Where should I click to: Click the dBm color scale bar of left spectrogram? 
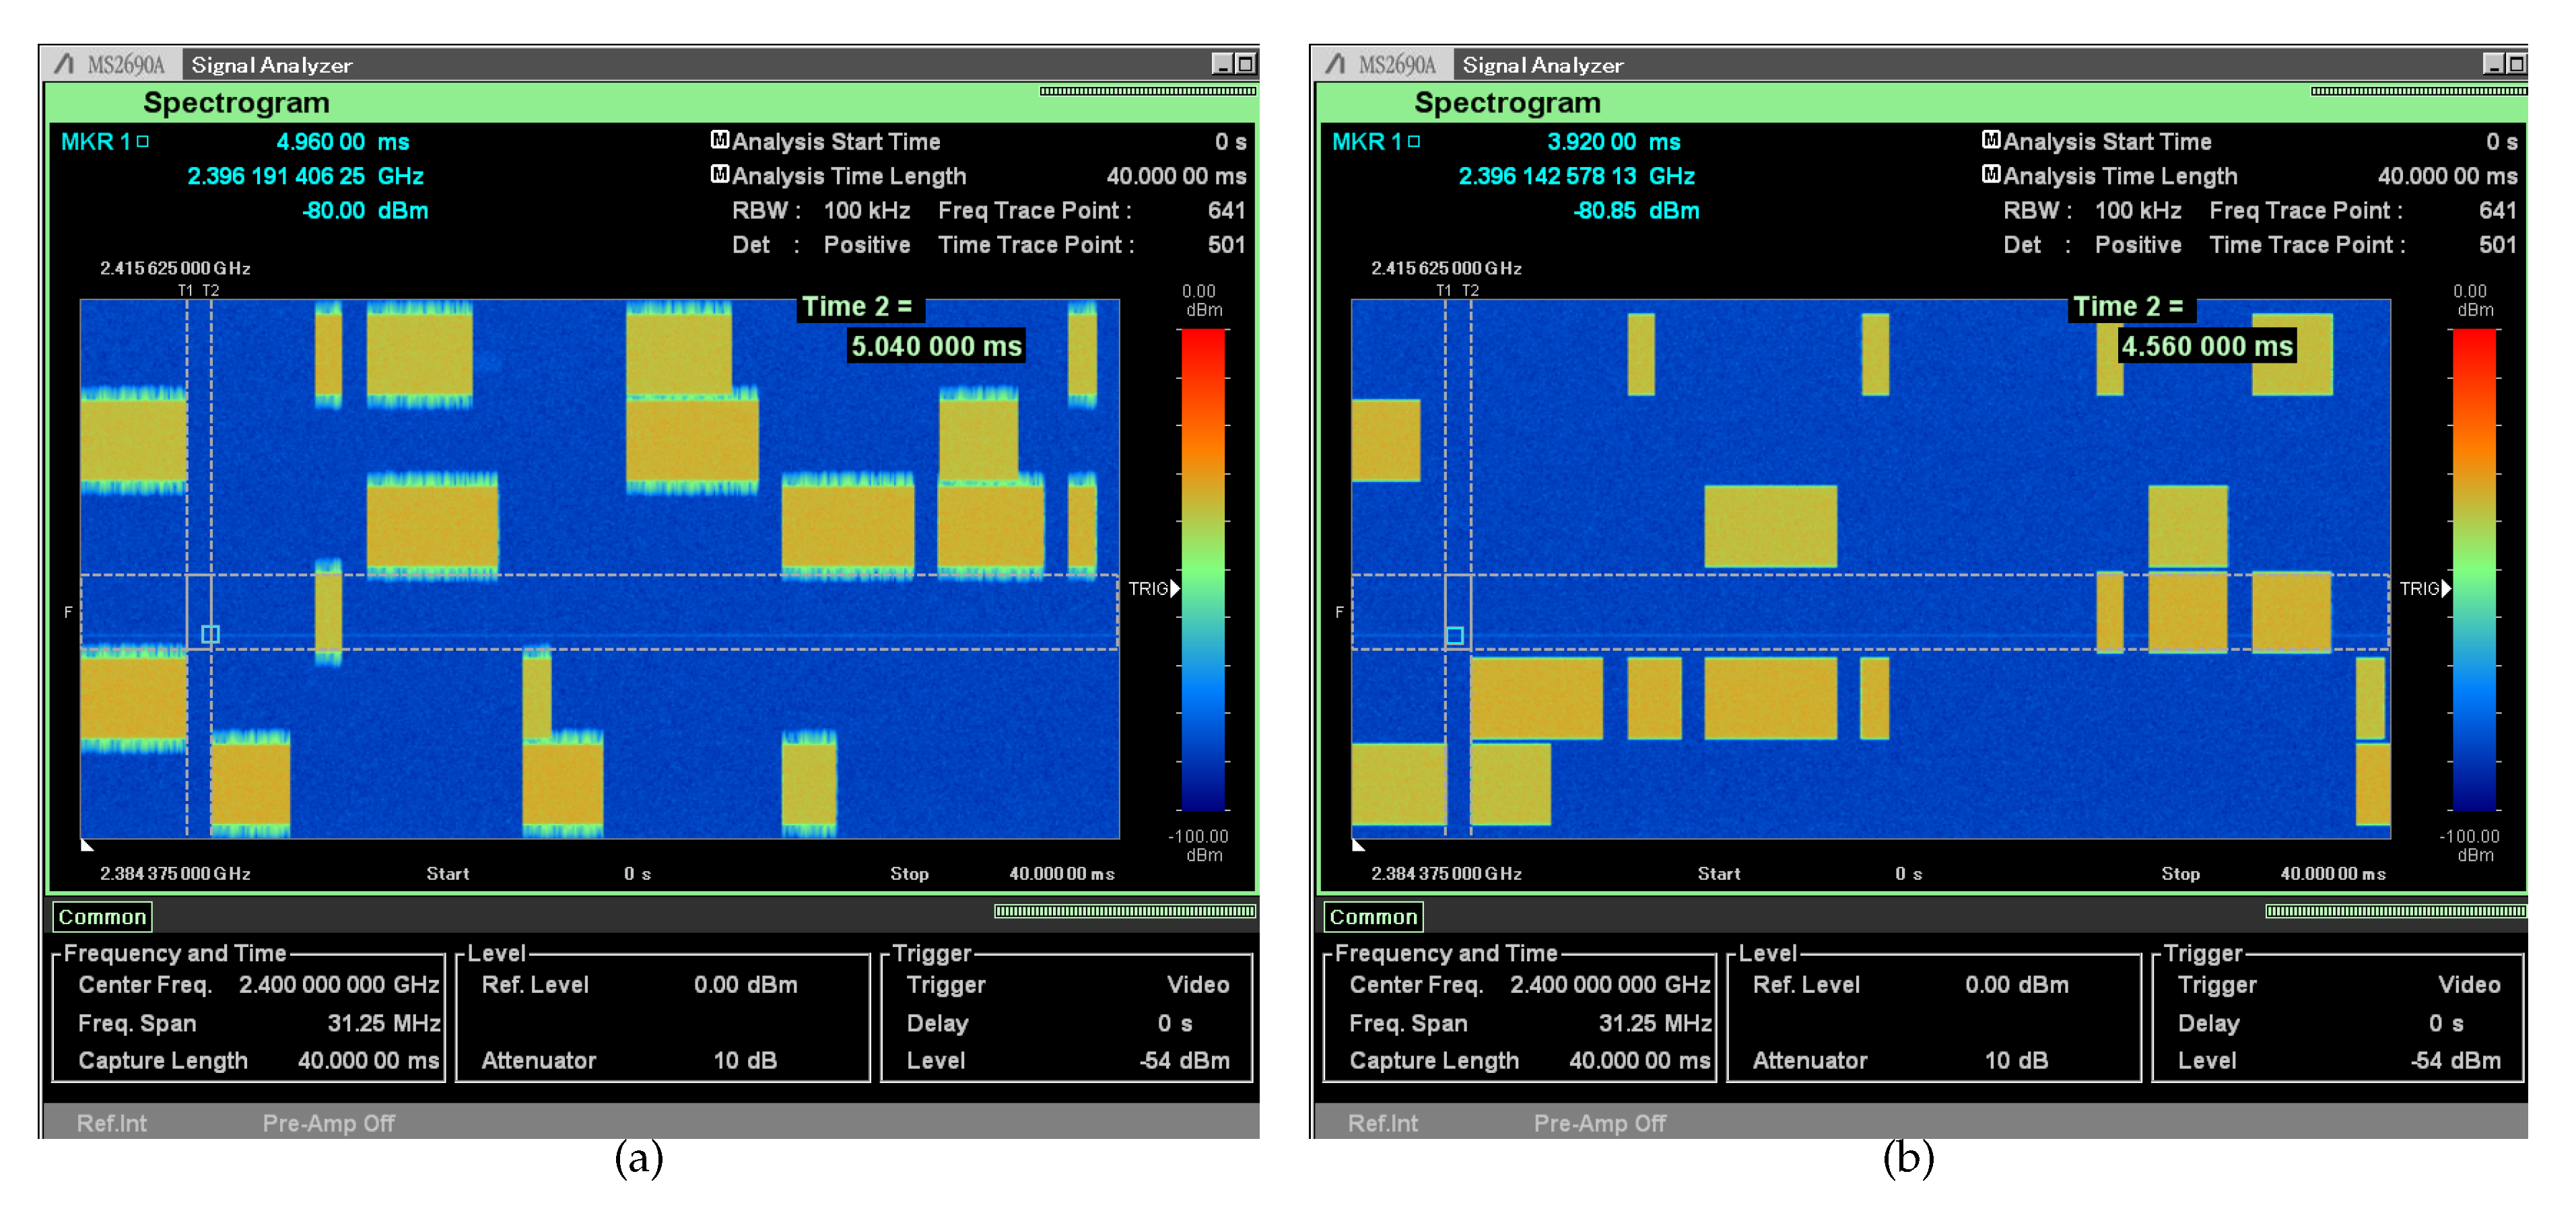coord(1202,570)
